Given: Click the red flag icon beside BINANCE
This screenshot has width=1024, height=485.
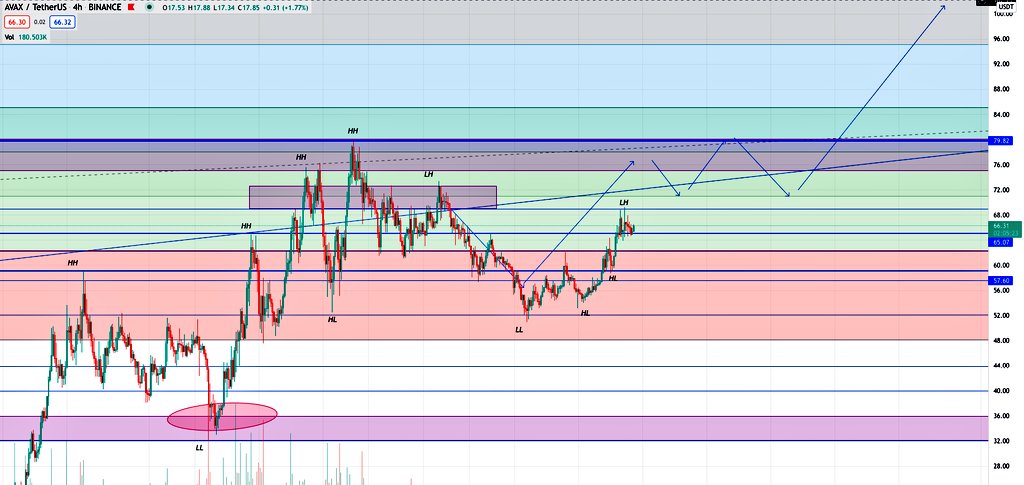Looking at the screenshot, I should click(x=131, y=7).
